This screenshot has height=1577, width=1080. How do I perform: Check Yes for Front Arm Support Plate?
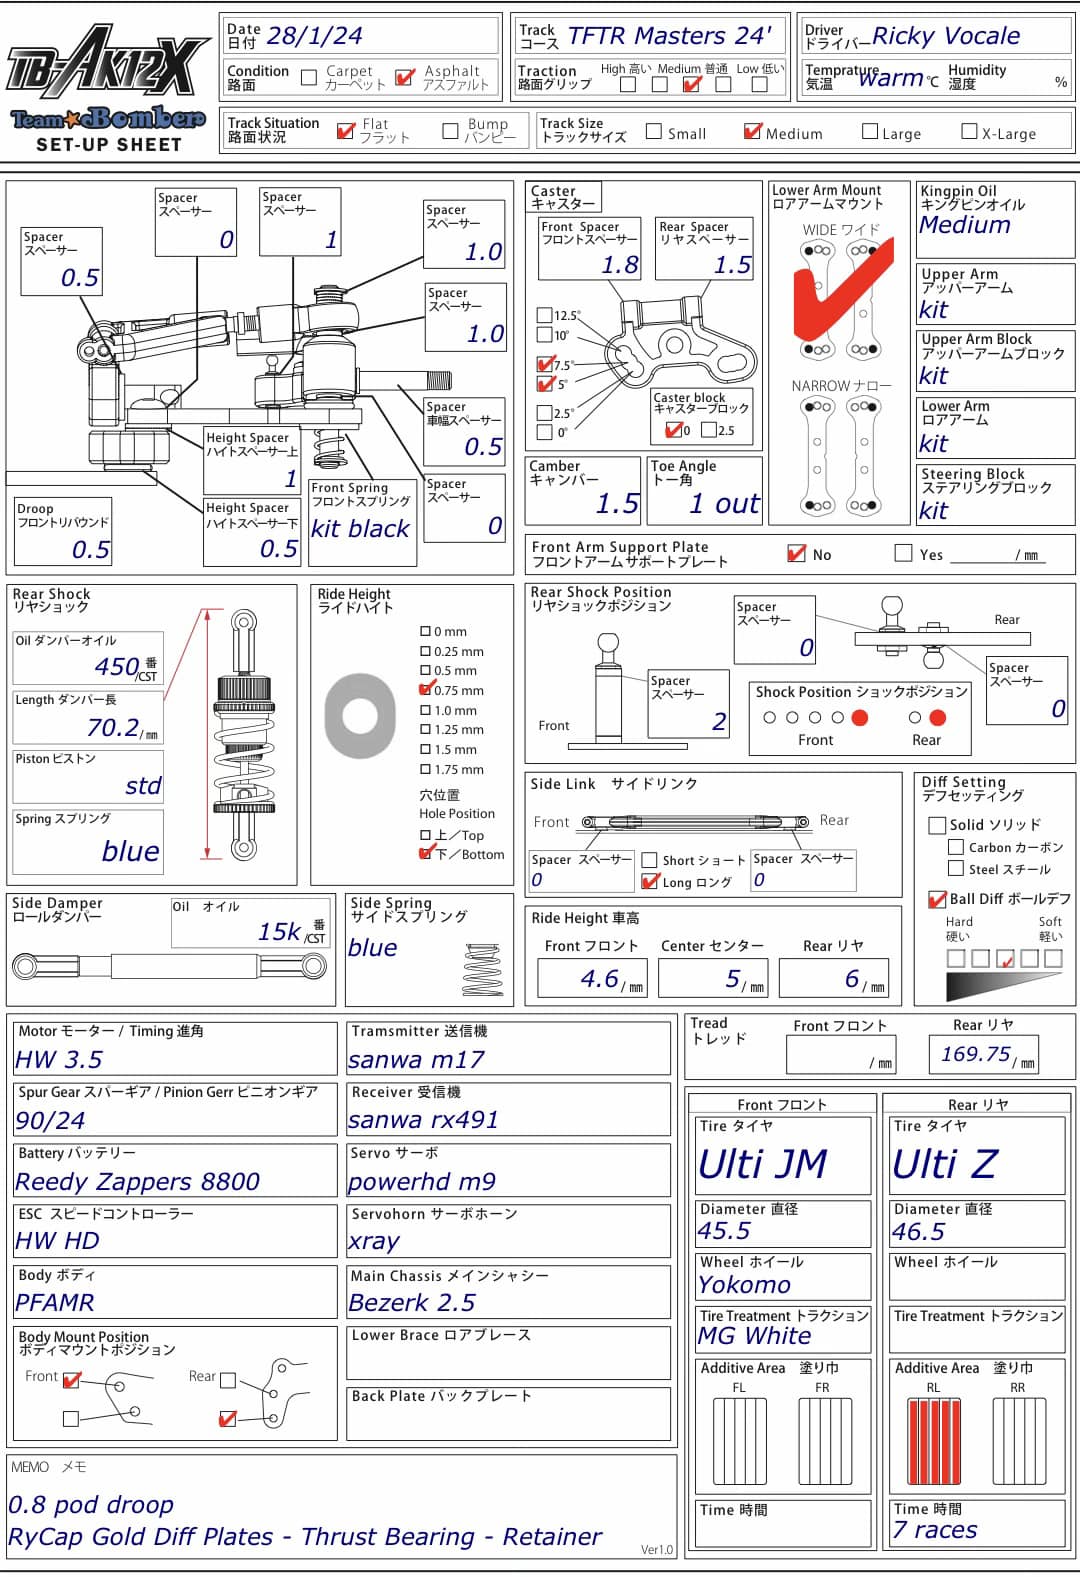coord(904,553)
